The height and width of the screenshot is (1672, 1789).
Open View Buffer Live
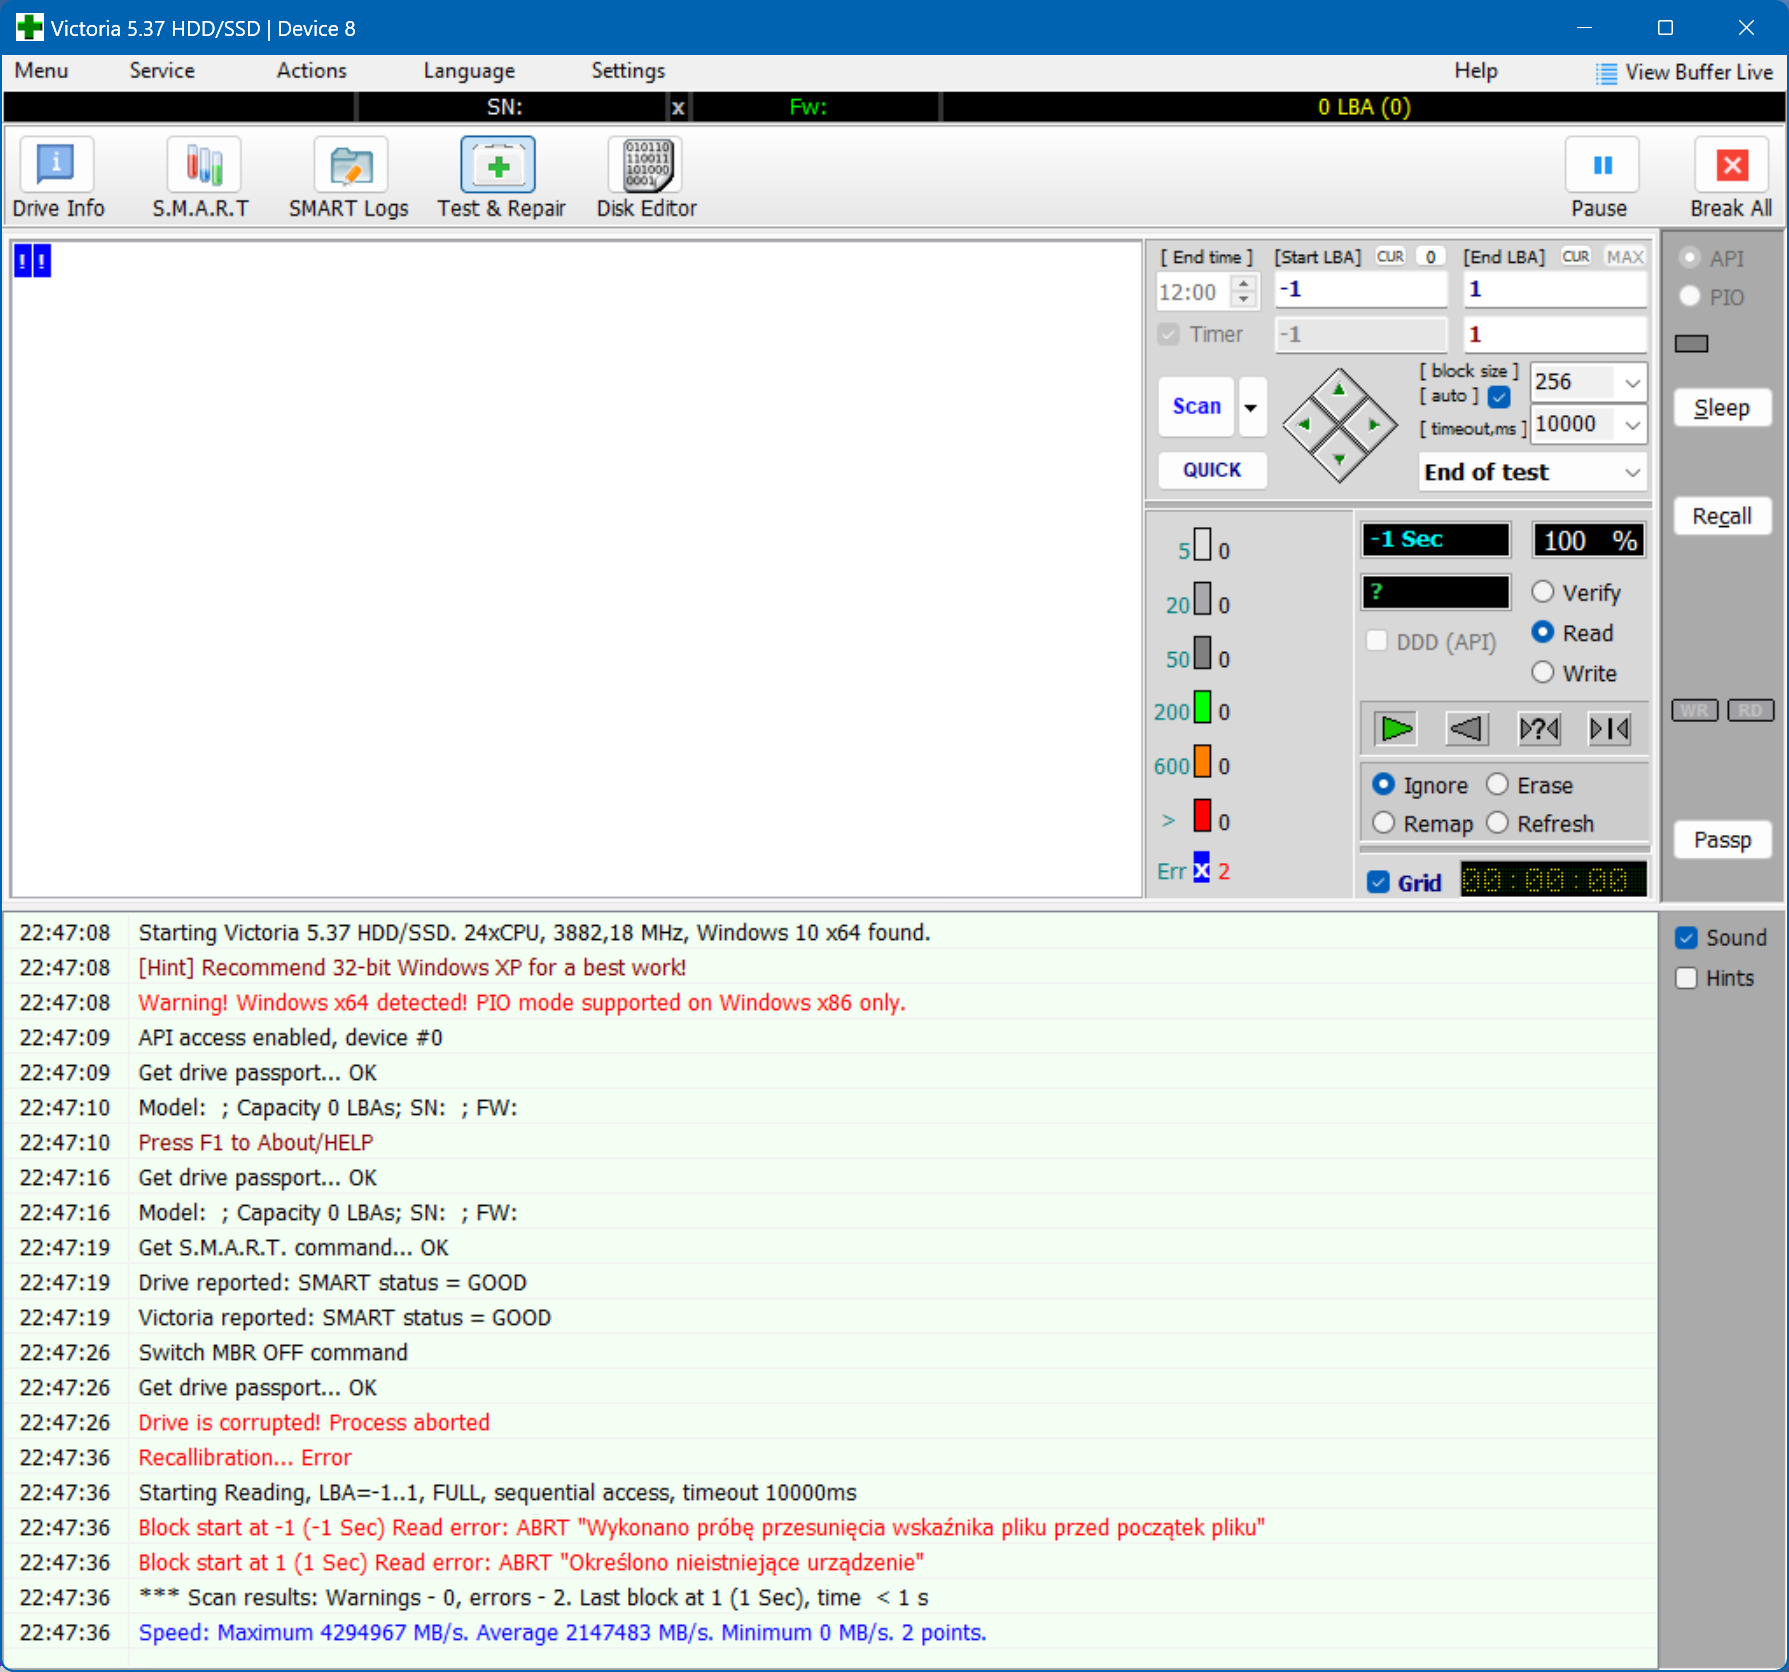point(1684,72)
